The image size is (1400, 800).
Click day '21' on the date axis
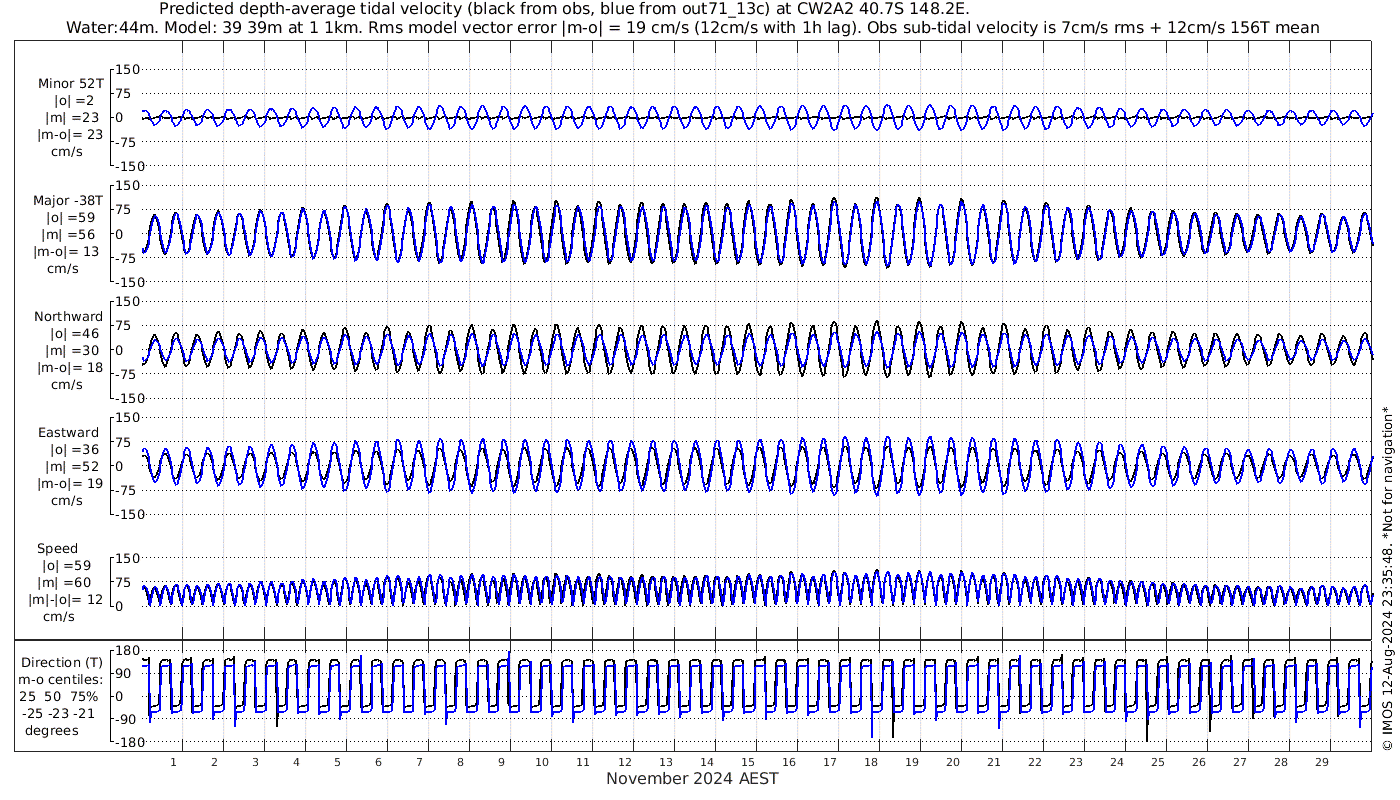993,762
